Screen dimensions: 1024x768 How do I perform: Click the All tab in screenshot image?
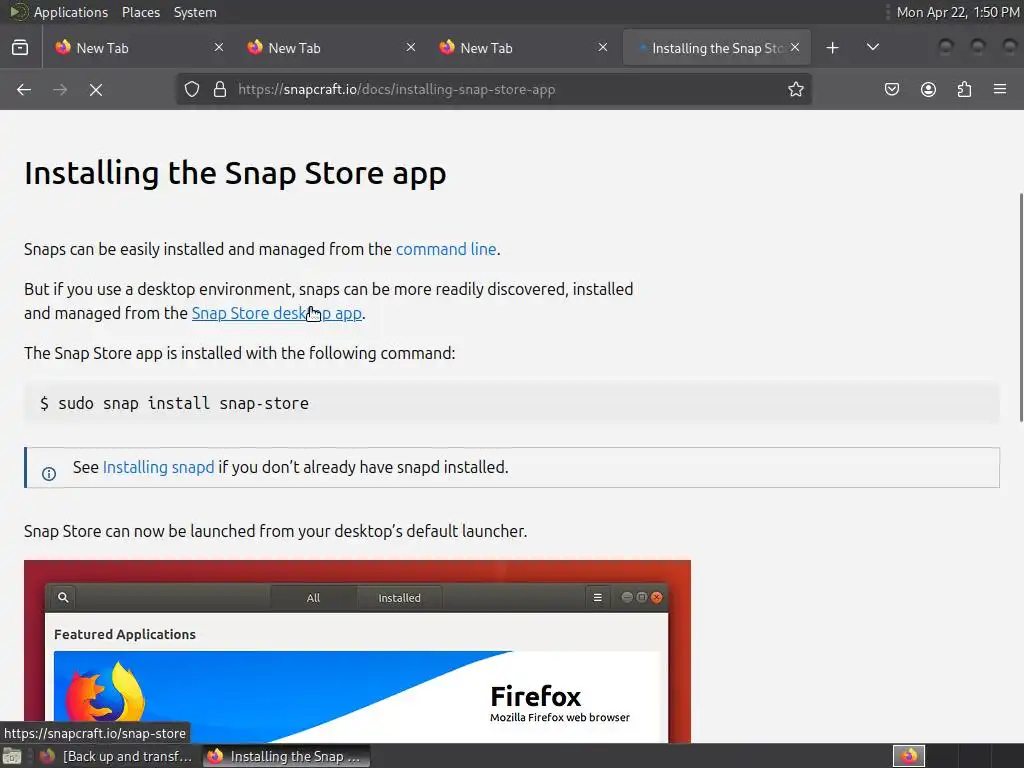pos(313,598)
